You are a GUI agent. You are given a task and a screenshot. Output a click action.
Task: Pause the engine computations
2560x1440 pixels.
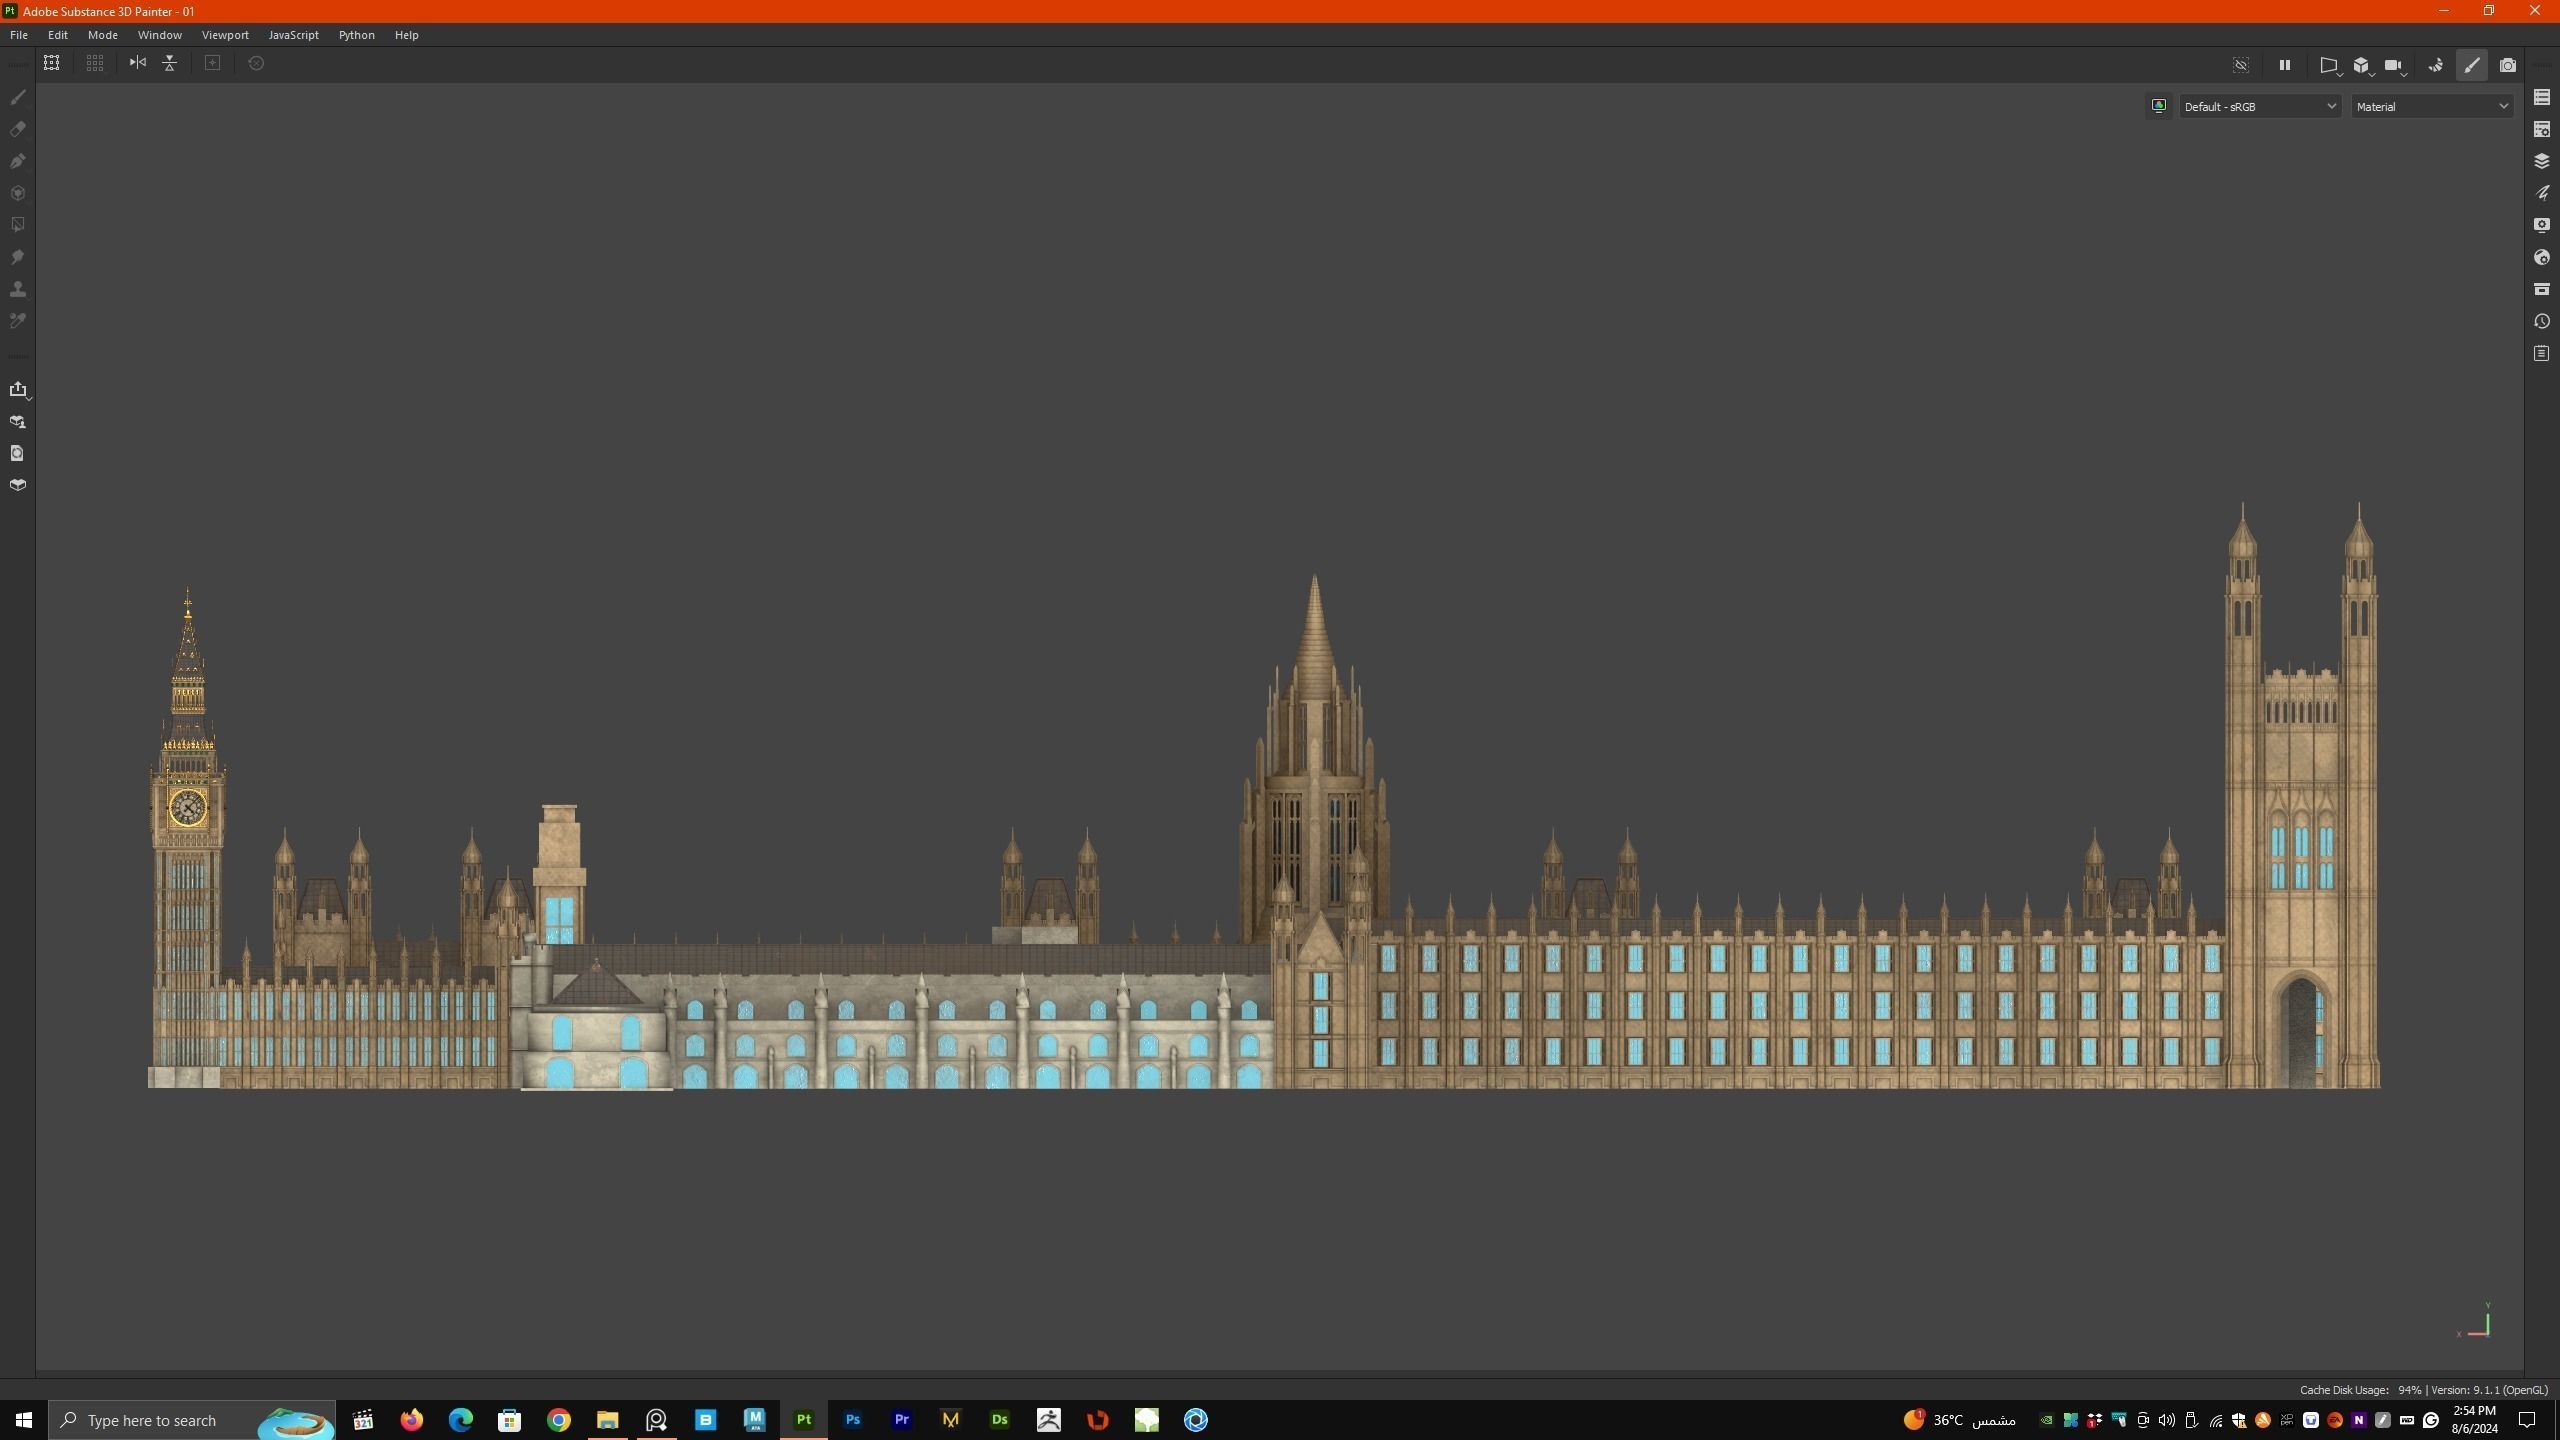click(x=2284, y=65)
